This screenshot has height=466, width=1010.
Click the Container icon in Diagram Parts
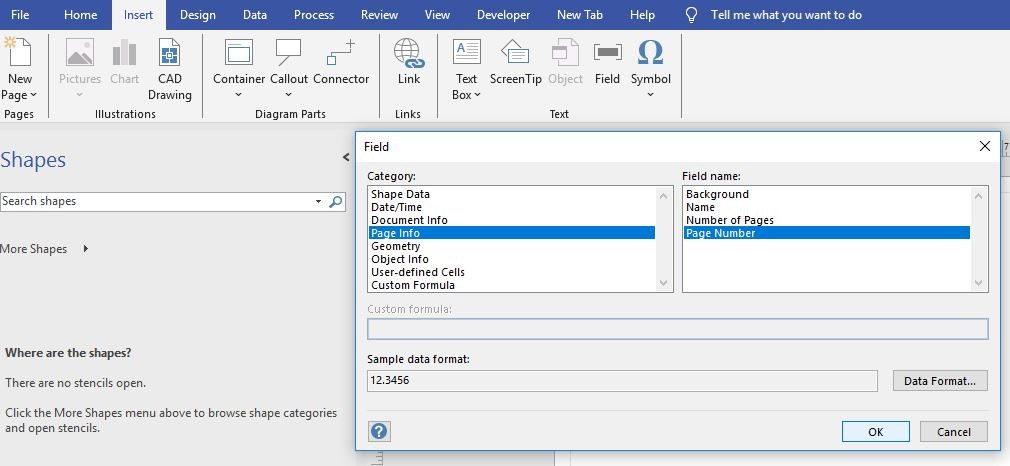point(239,52)
